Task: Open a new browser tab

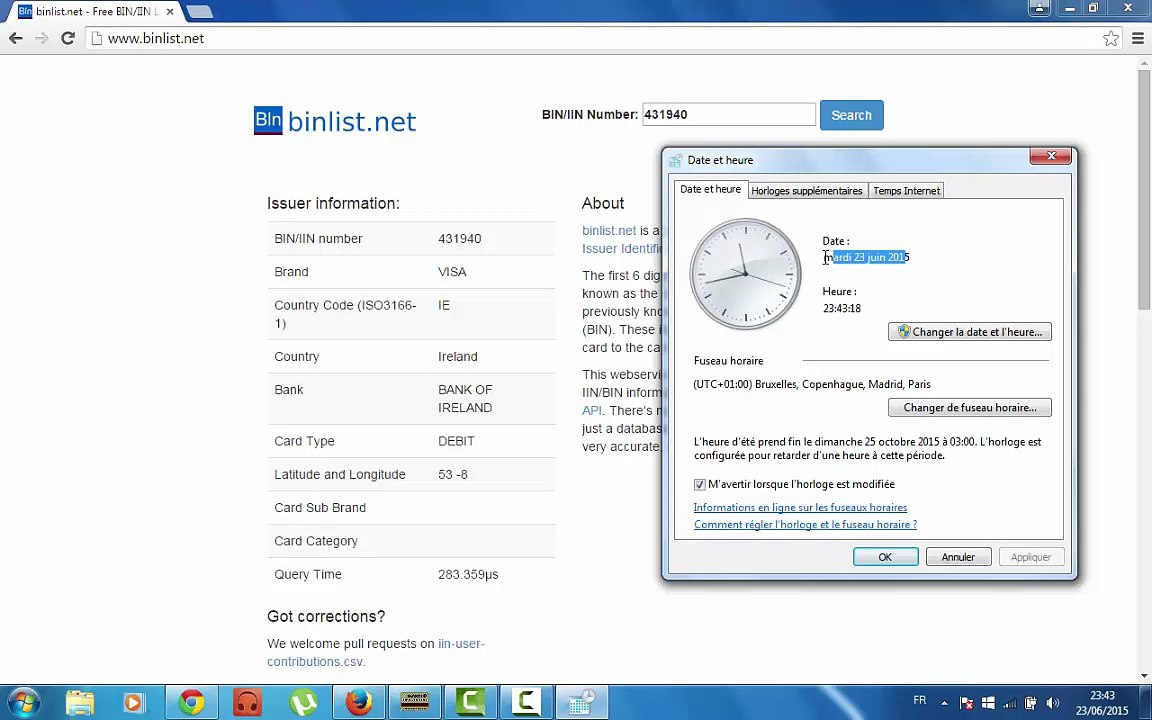Action: tap(198, 12)
